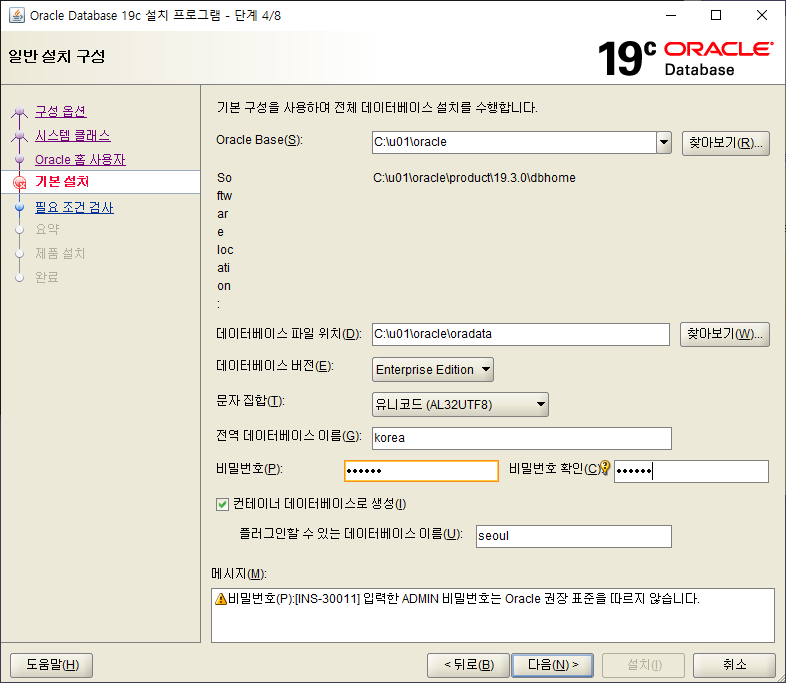Select the 기본 설치 step in sidebar
The image size is (786, 683).
[62, 181]
